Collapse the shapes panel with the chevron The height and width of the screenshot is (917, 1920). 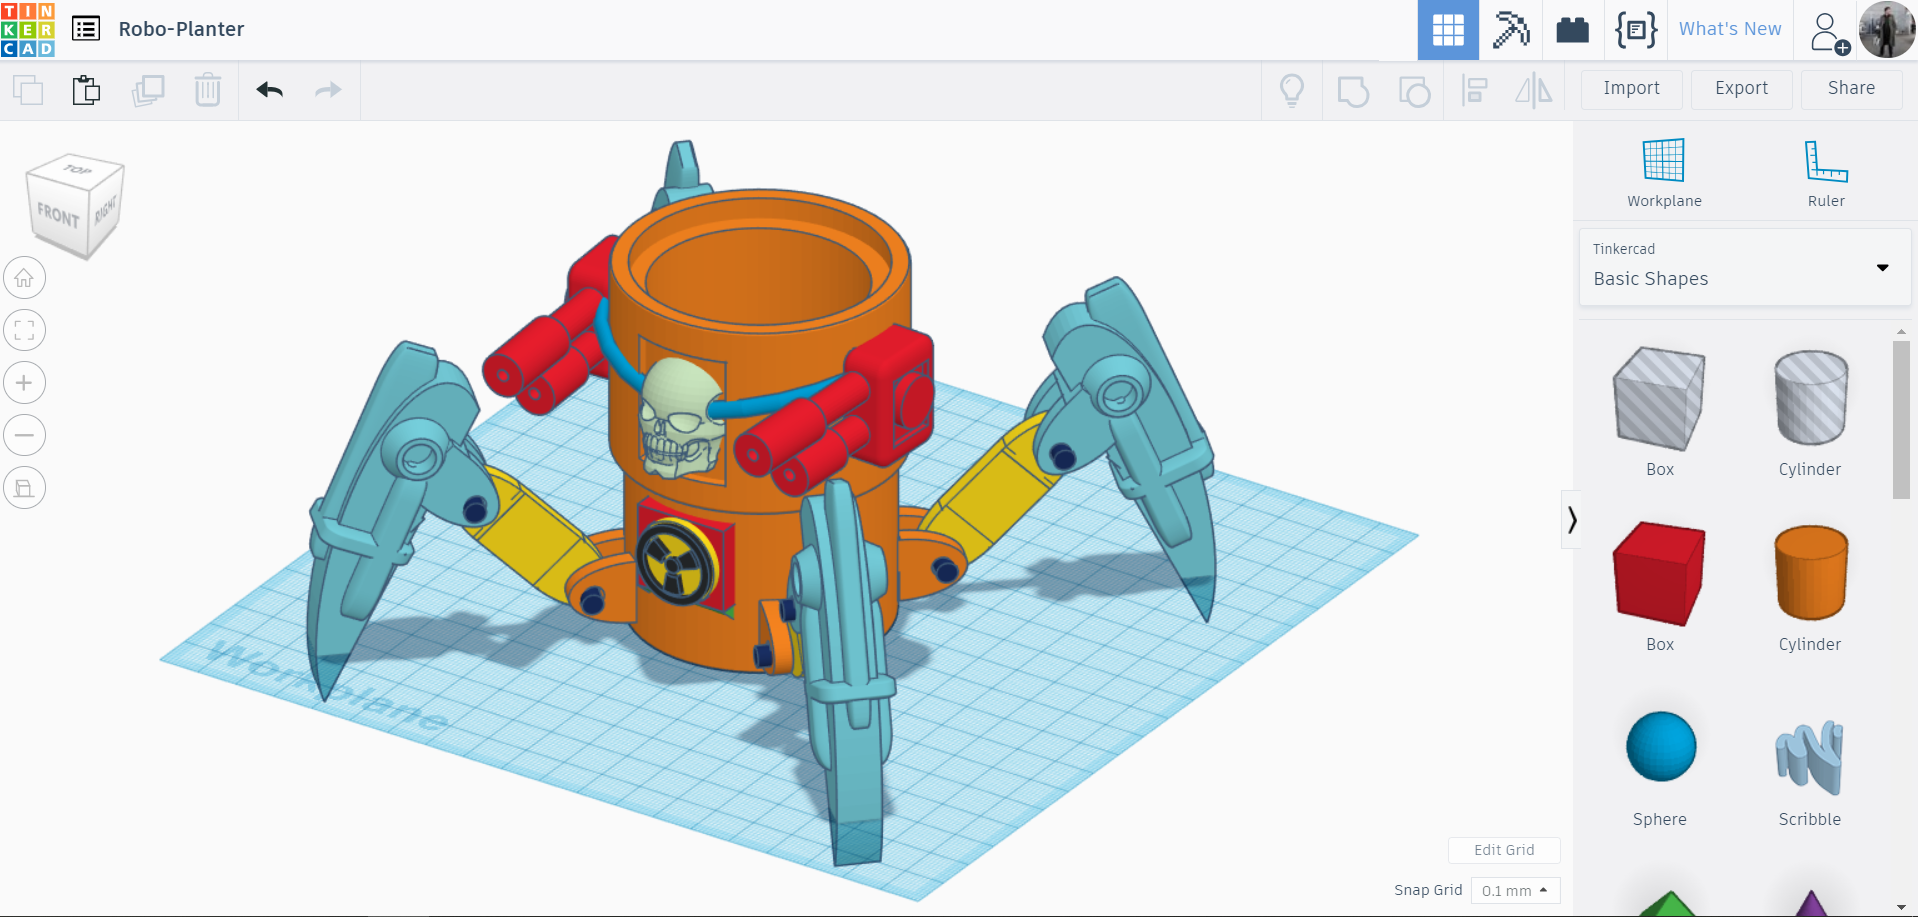pyautogui.click(x=1572, y=520)
